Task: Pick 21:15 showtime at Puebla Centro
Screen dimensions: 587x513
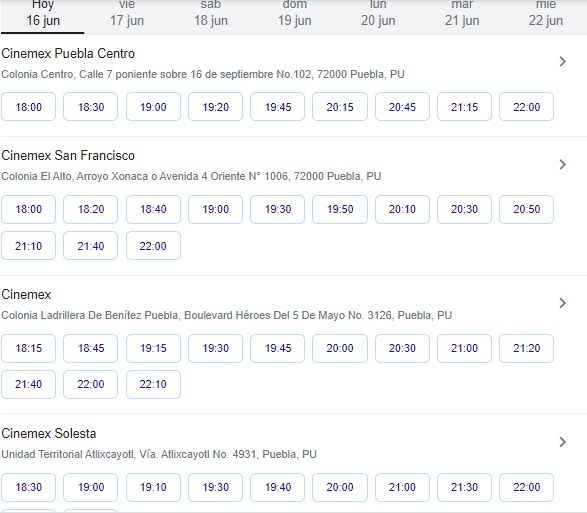Action: pos(464,107)
